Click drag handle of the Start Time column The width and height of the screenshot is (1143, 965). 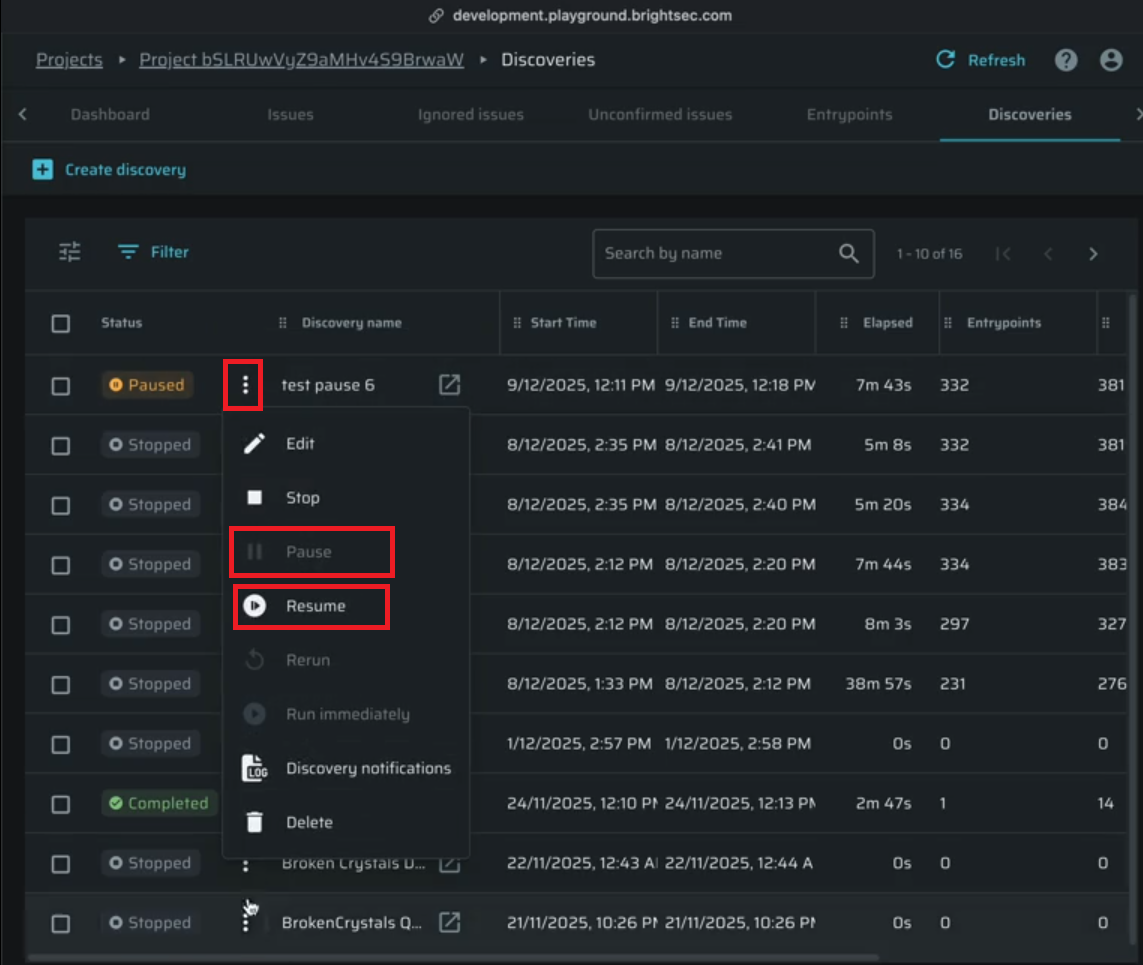(517, 323)
